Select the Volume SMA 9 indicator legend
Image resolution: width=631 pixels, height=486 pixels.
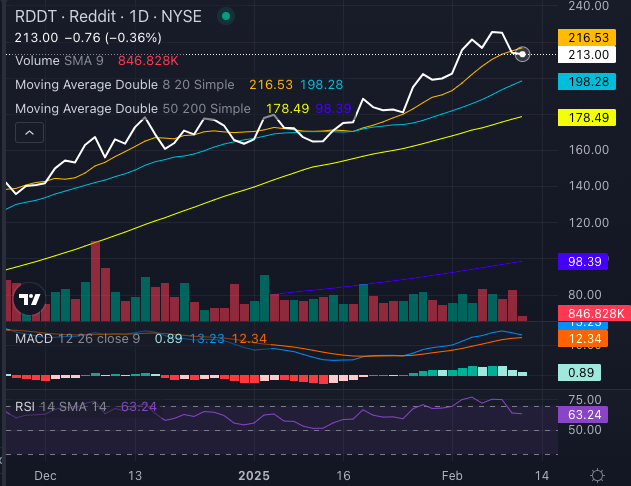point(62,60)
